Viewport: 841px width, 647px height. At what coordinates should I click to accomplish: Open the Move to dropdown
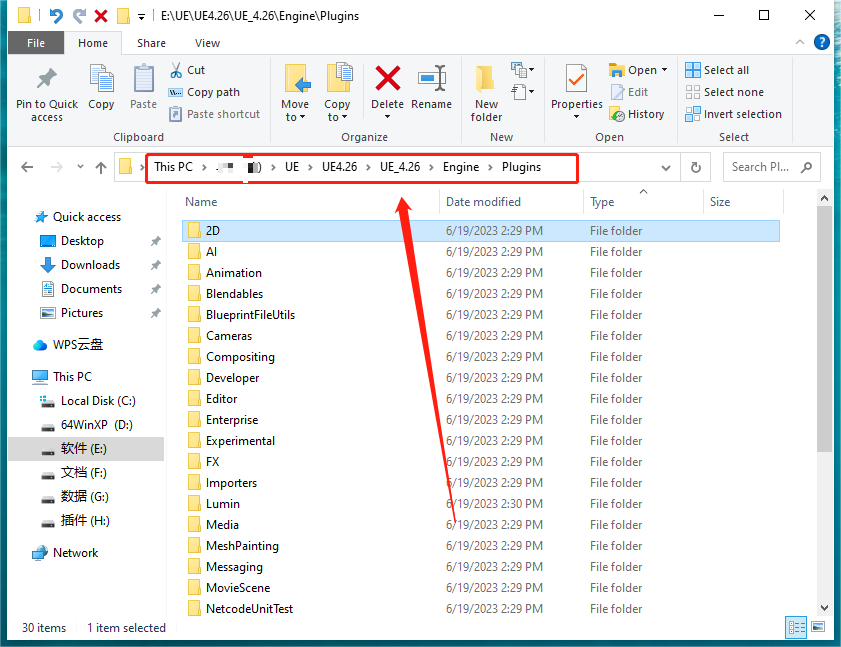pyautogui.click(x=295, y=93)
